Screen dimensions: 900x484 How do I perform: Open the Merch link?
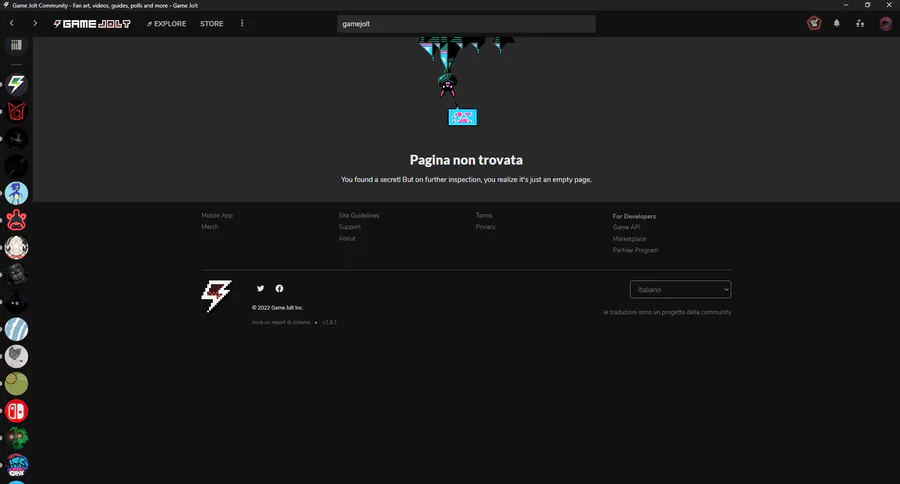(x=210, y=227)
